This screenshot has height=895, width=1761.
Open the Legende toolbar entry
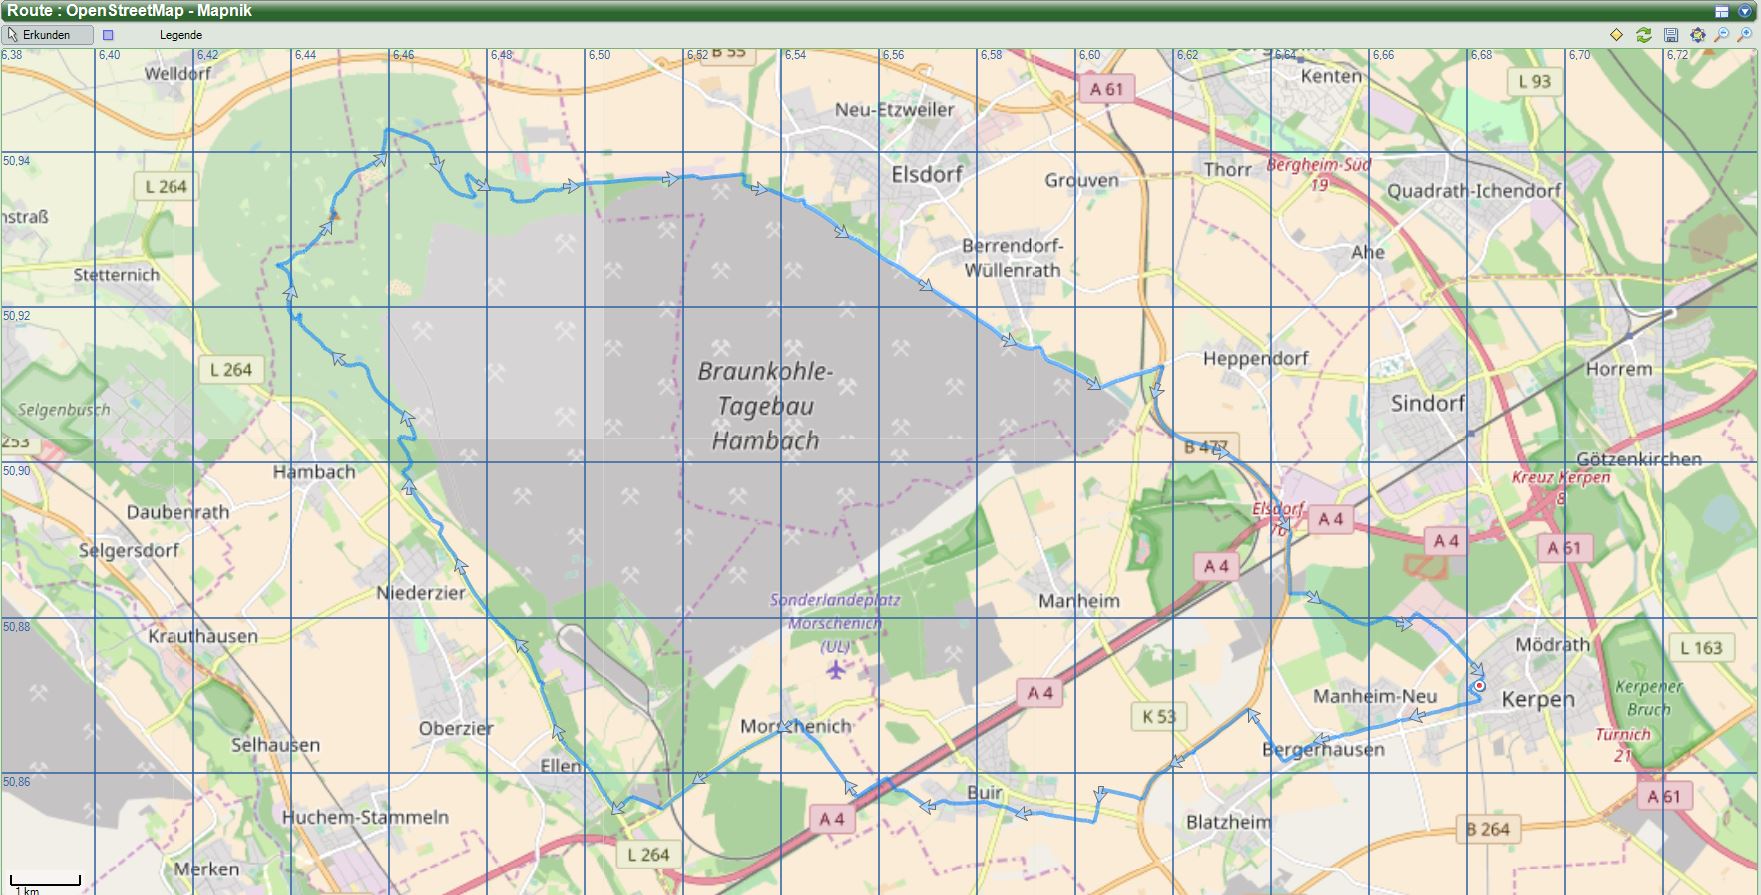(x=180, y=35)
